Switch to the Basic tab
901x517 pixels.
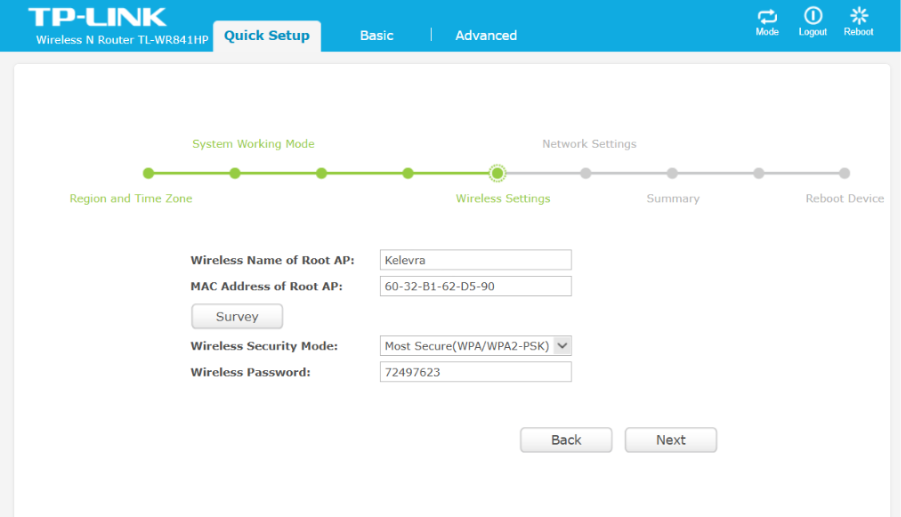(x=376, y=35)
